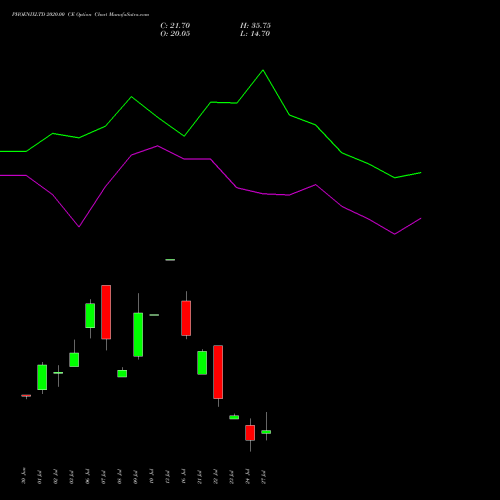Click the low price value L: 14.70

coord(255,34)
